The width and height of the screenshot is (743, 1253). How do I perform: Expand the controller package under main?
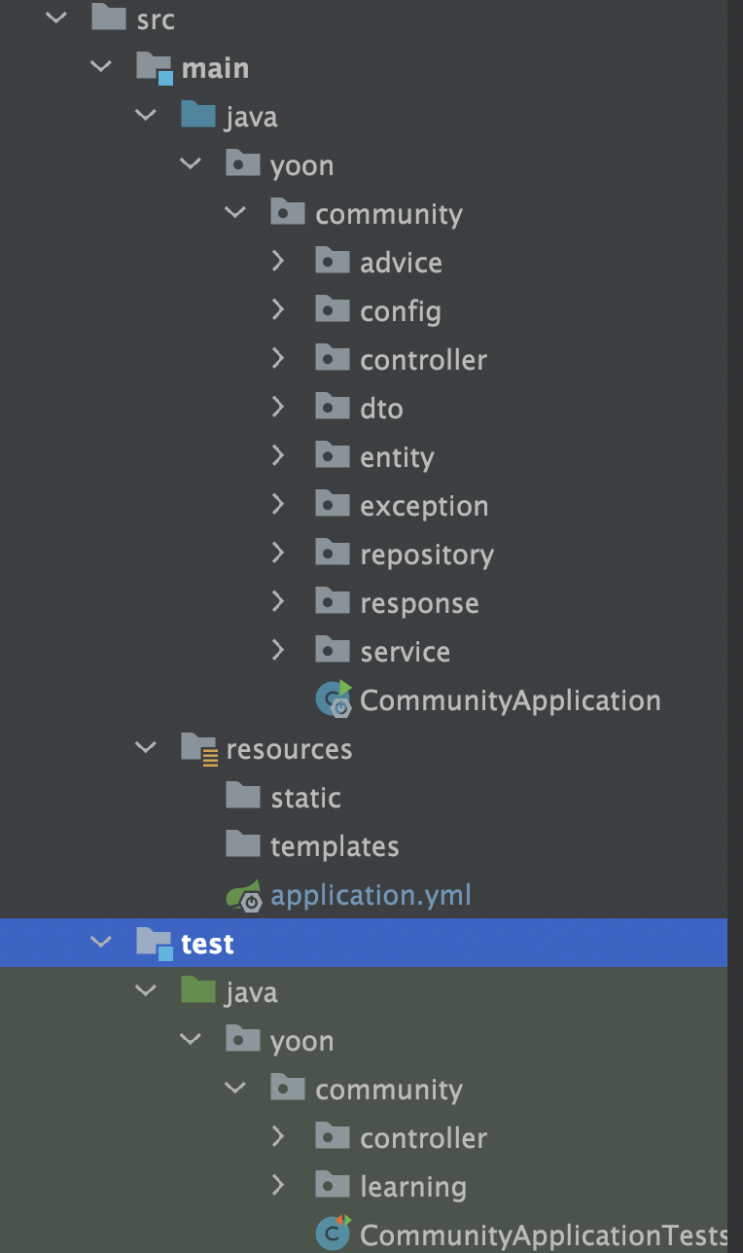tap(278, 358)
